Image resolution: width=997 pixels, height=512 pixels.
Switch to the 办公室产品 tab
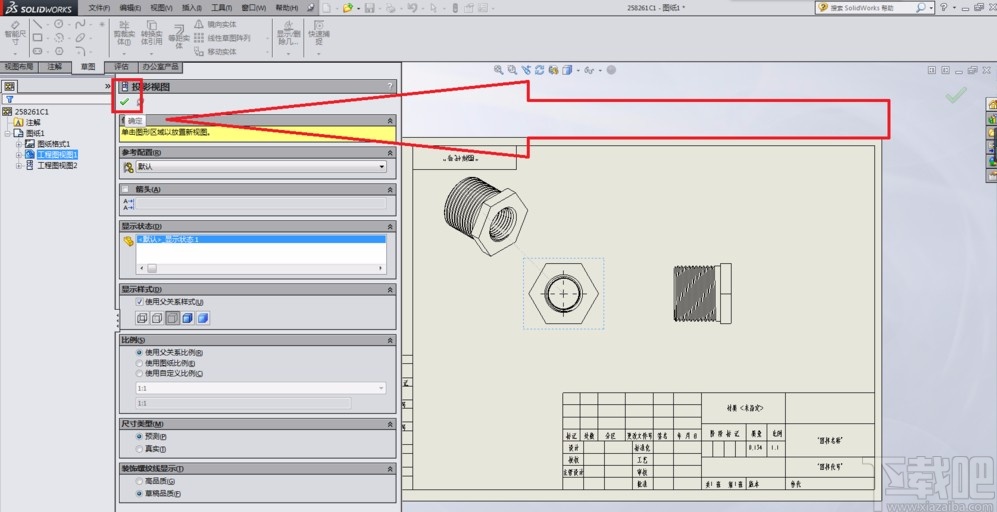point(160,67)
